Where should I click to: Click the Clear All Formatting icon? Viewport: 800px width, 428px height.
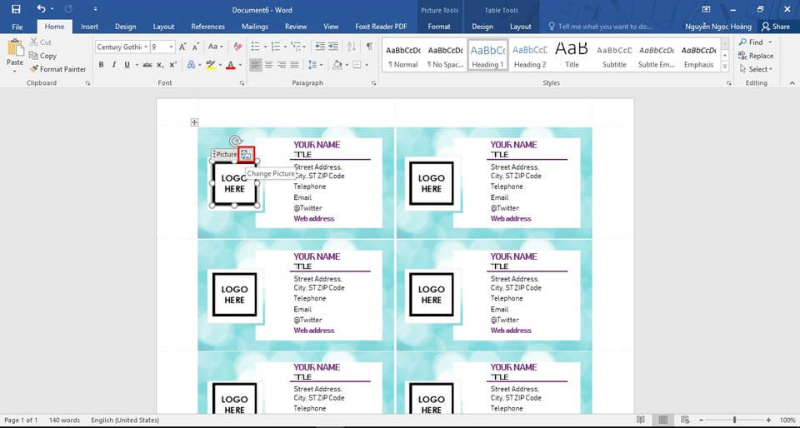[237, 47]
